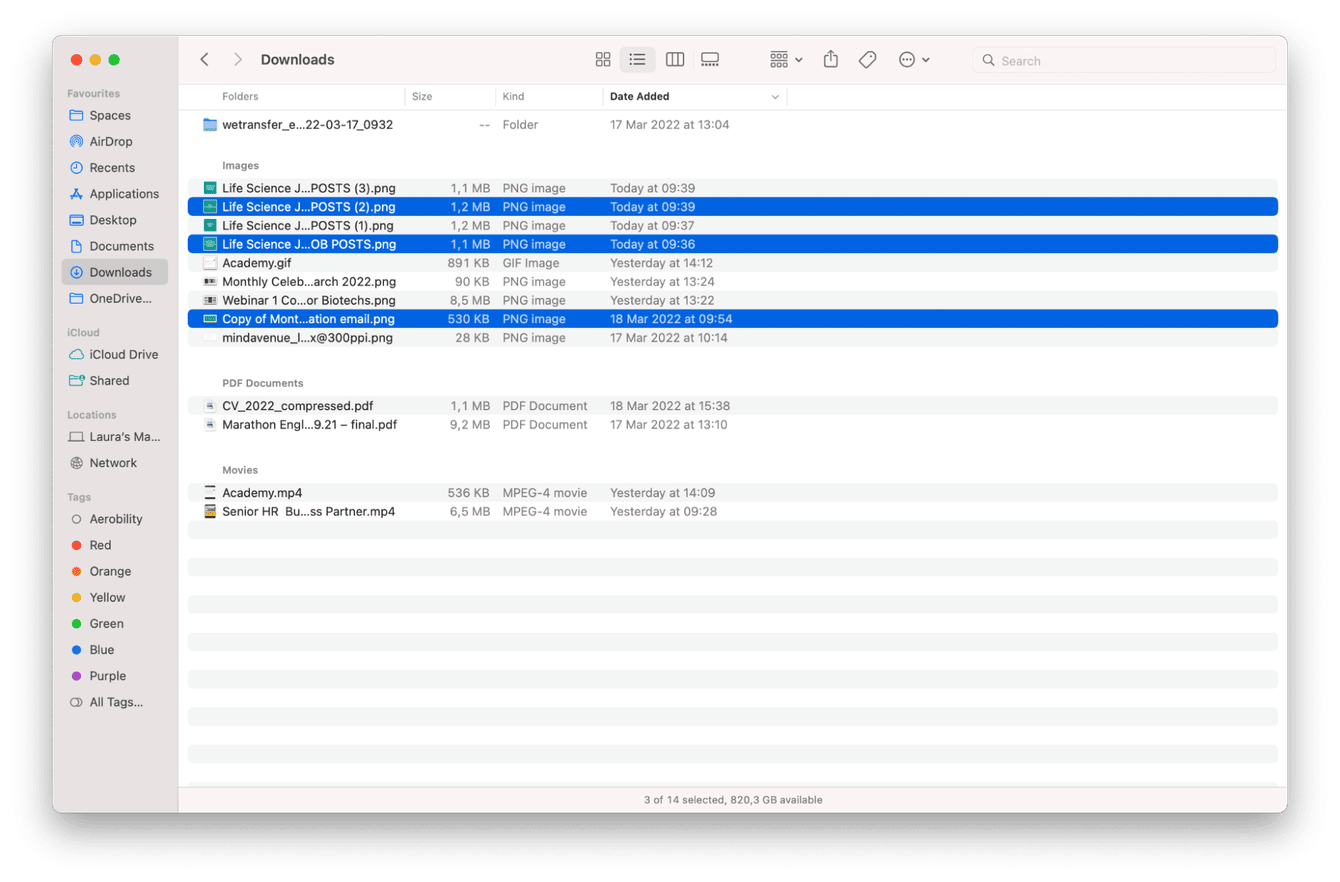This screenshot has width=1340, height=882.
Task: Switch to gallery view
Action: [710, 59]
